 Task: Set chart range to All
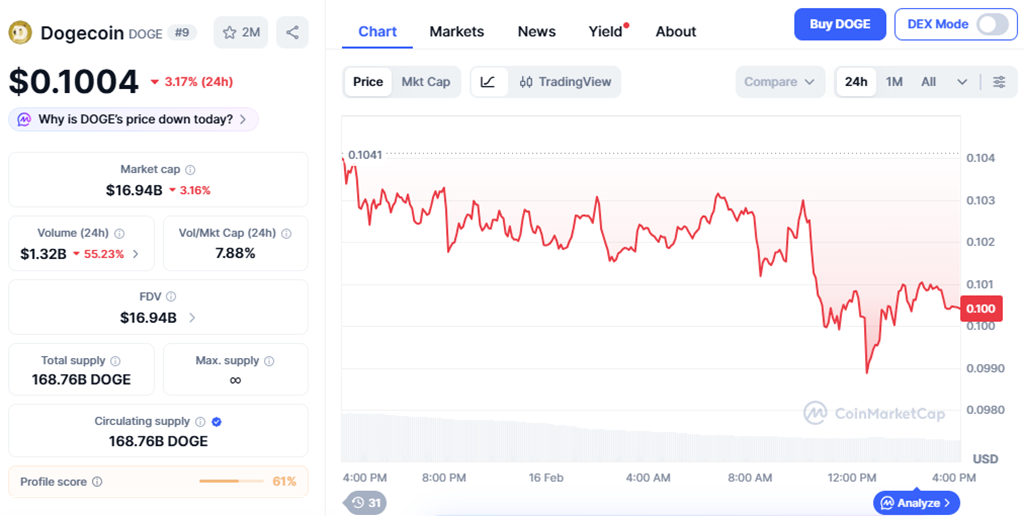tap(929, 82)
